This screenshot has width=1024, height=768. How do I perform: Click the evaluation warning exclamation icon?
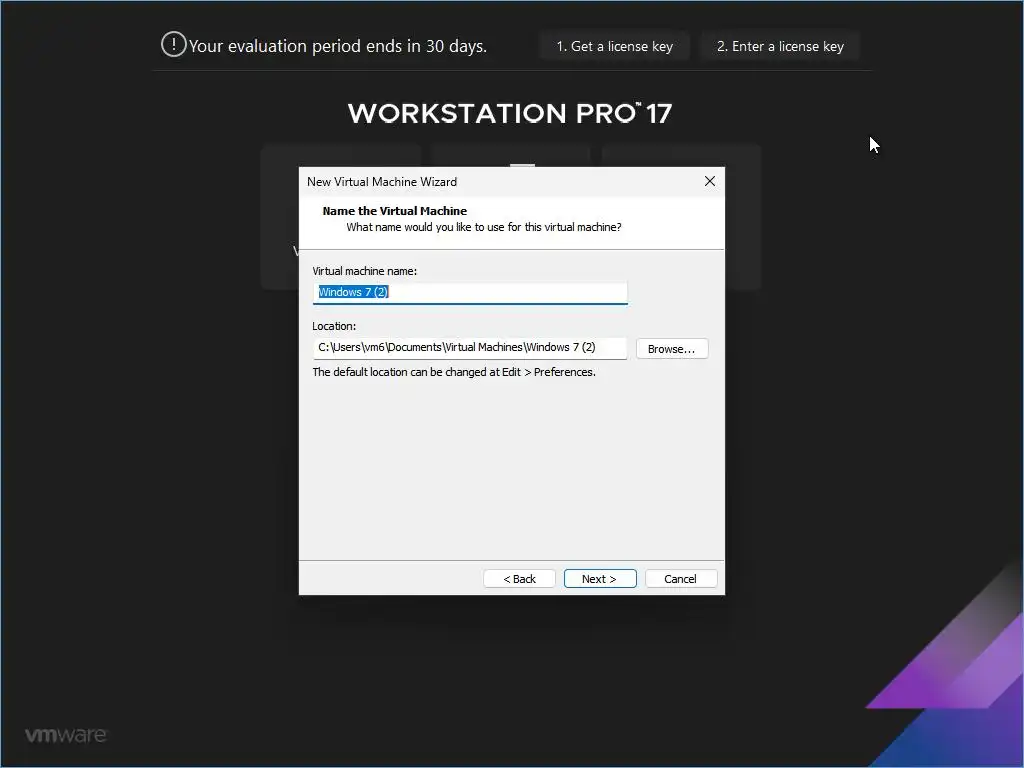tap(174, 45)
